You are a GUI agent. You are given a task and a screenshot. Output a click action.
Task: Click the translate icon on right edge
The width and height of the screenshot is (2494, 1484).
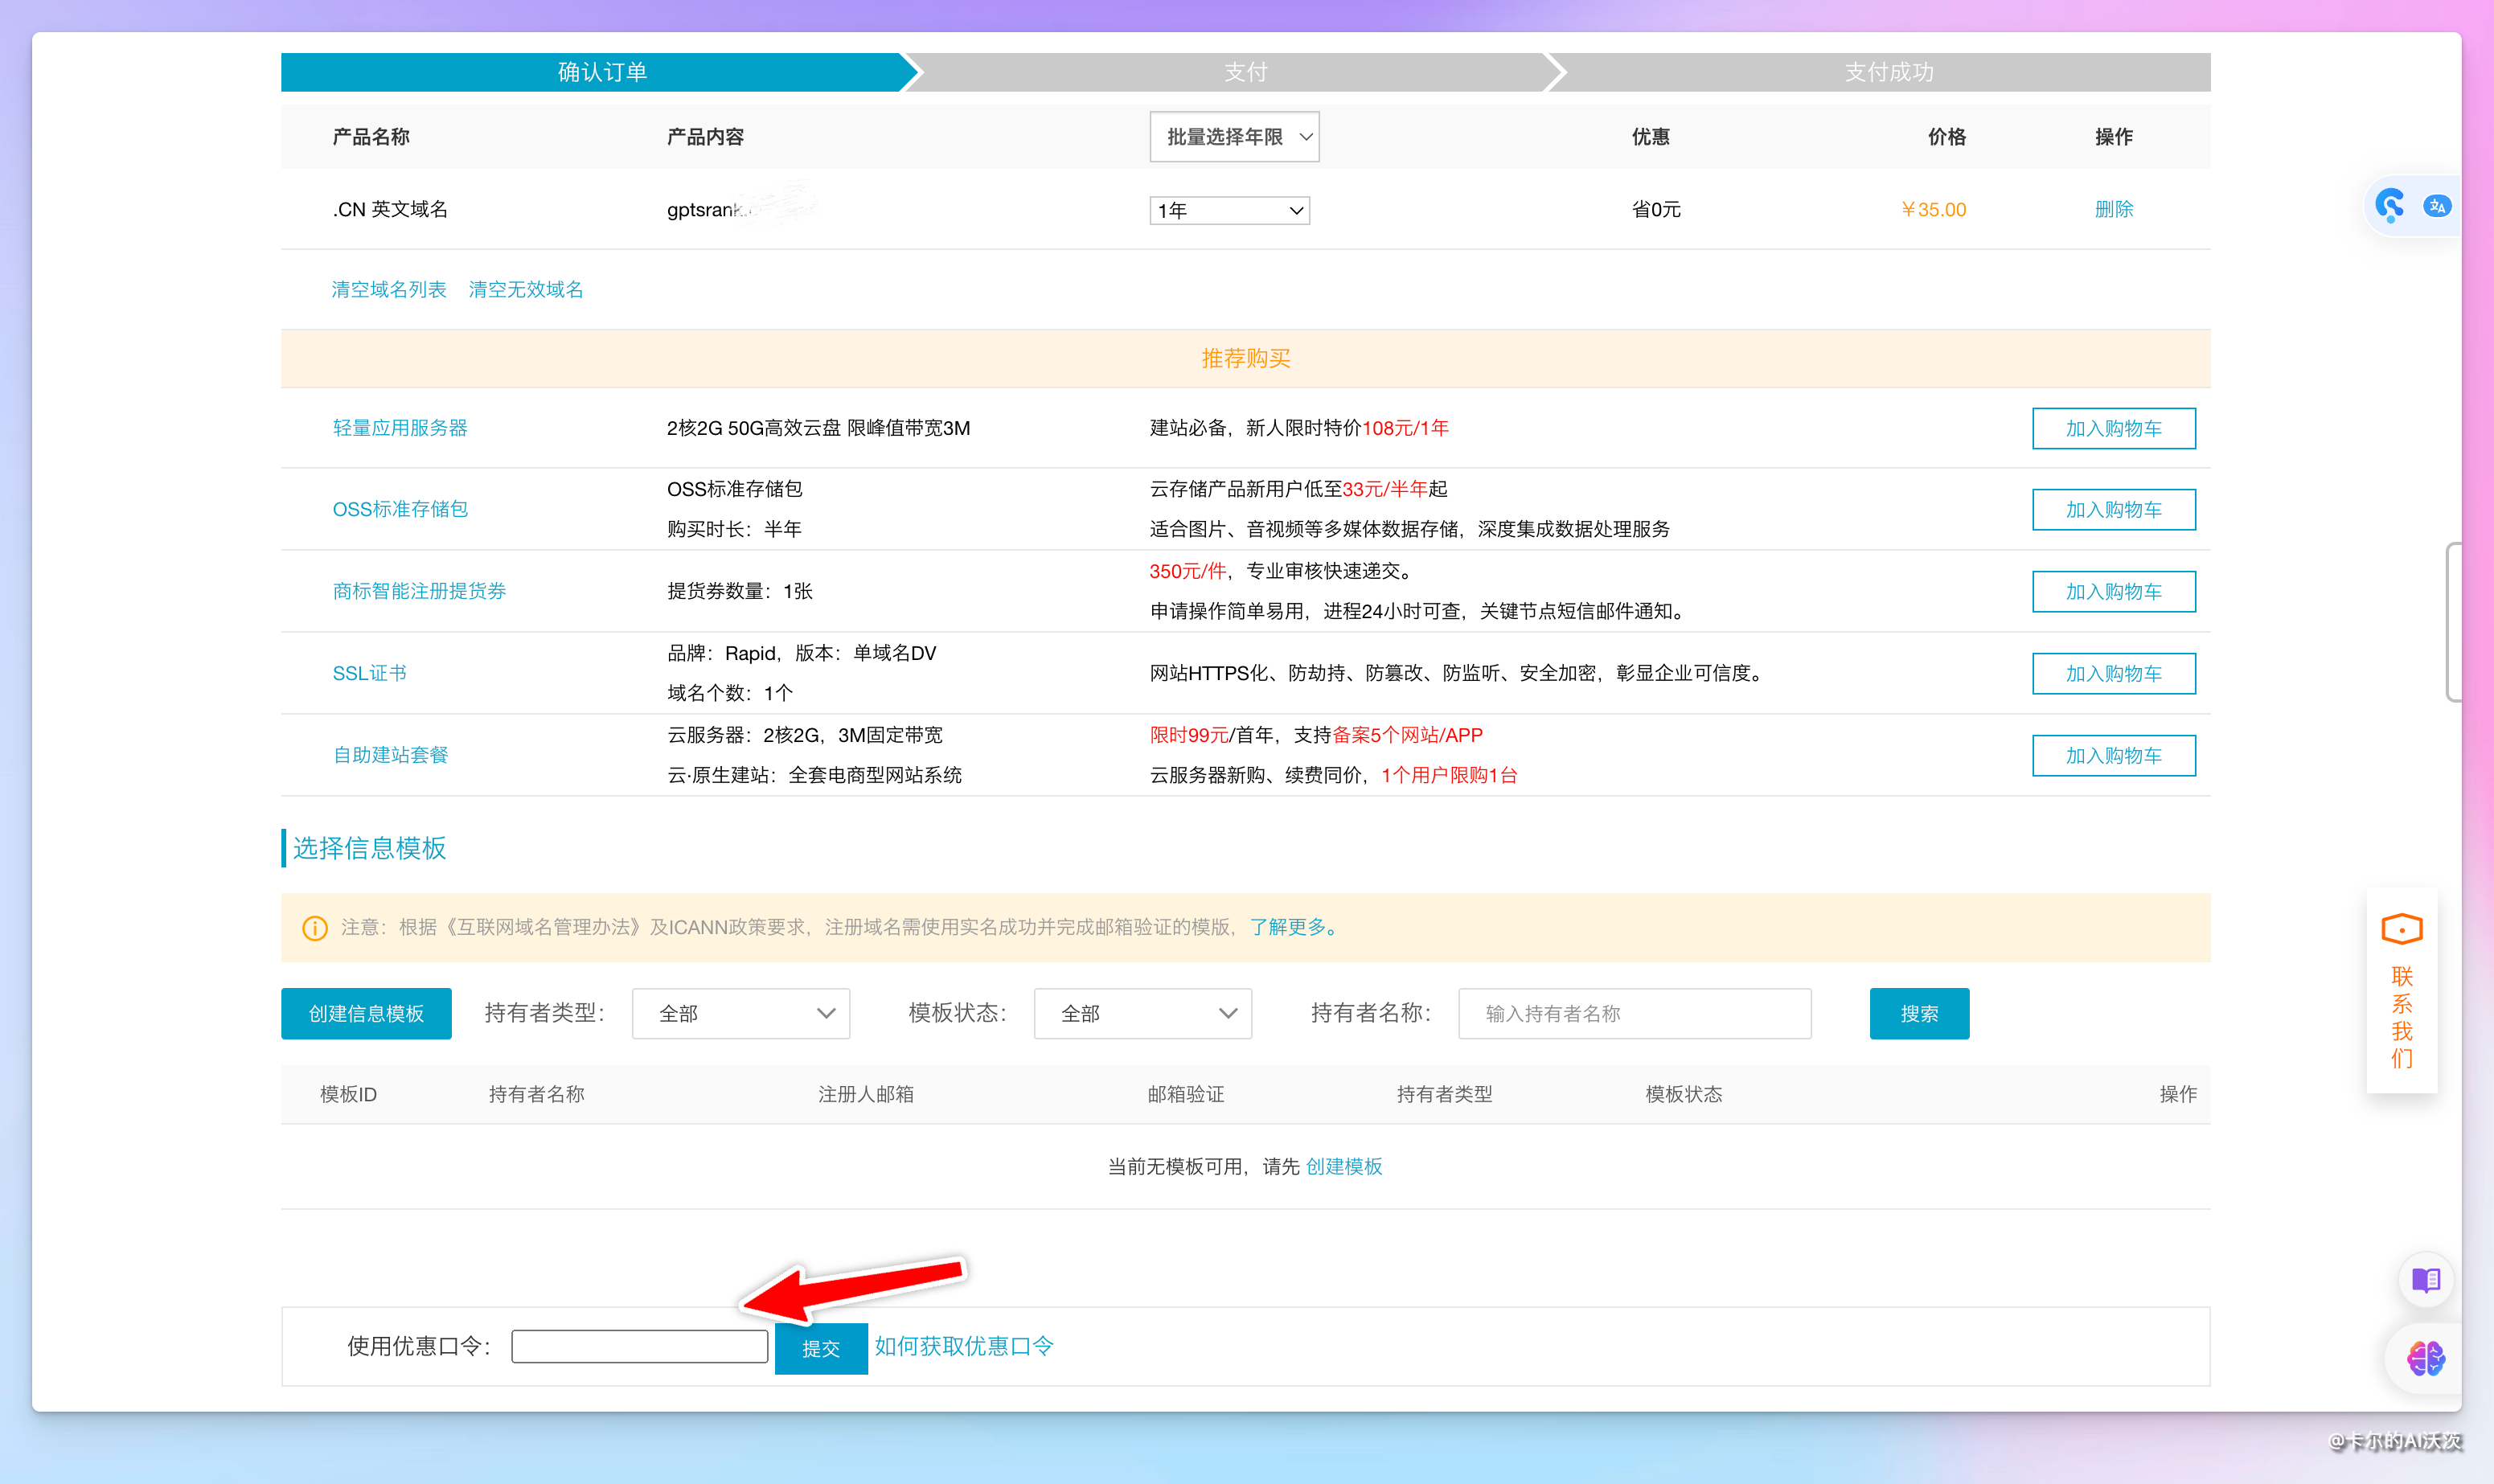(x=2436, y=206)
